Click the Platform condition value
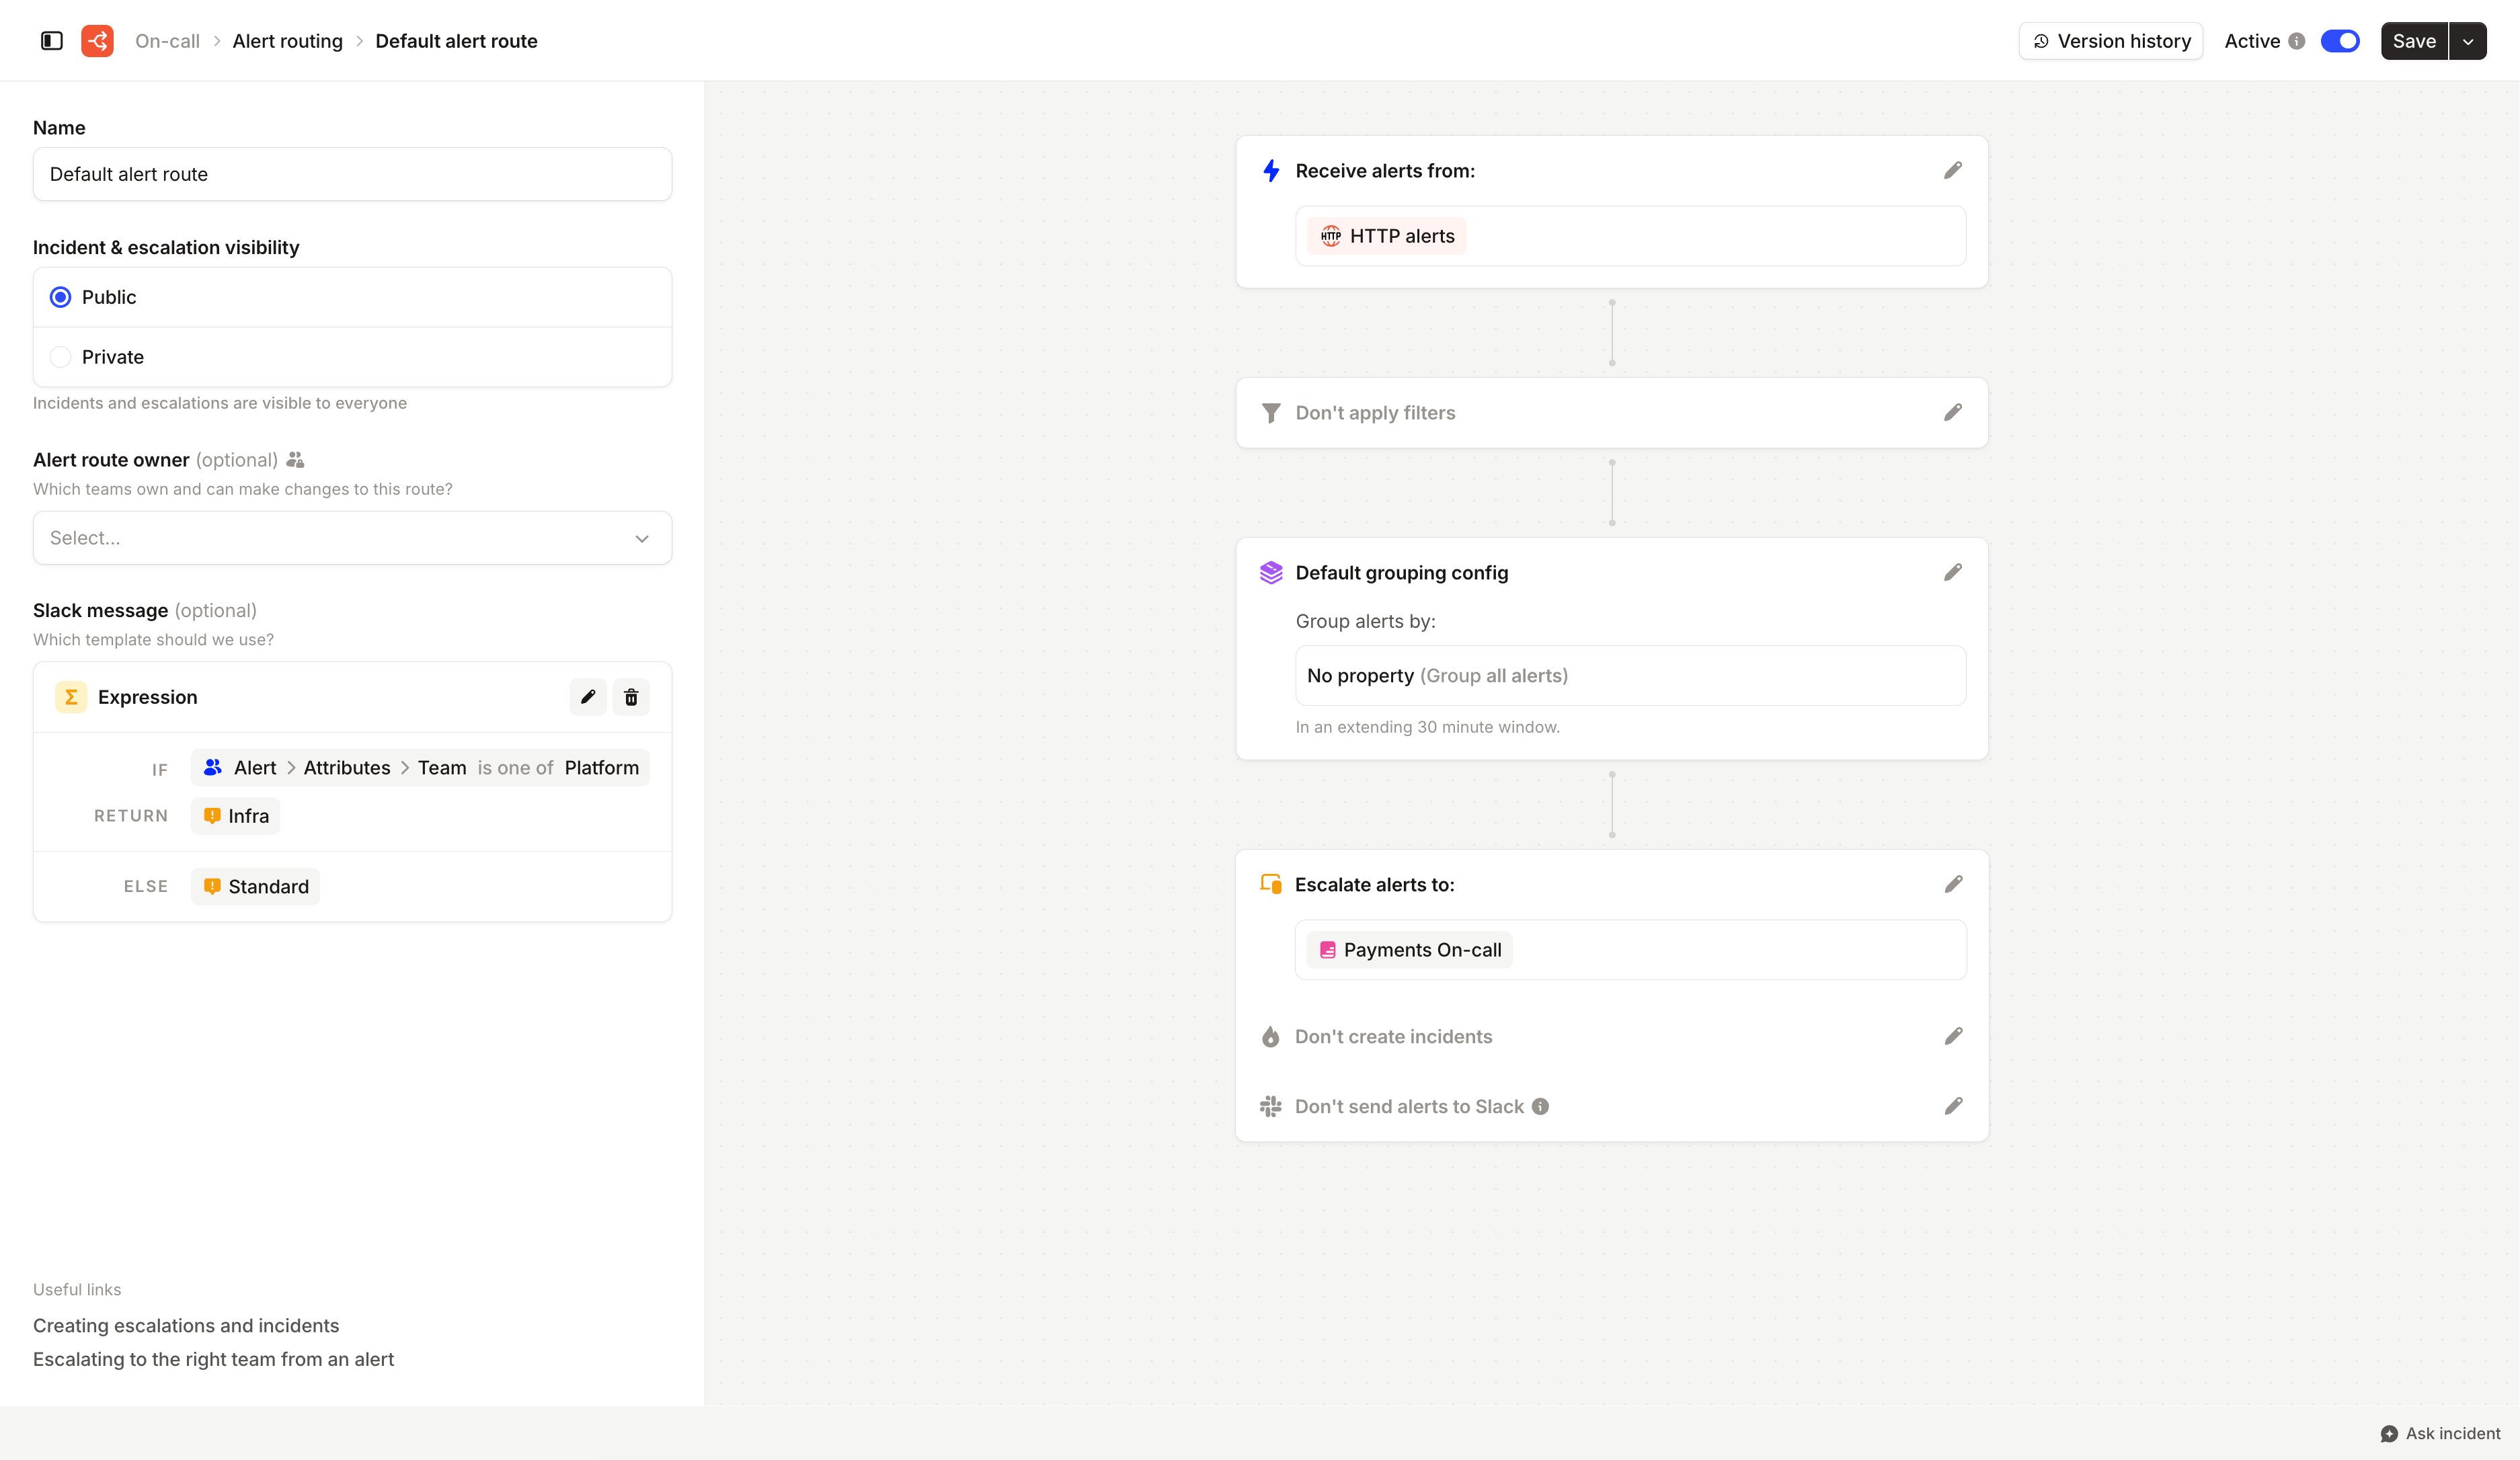2520x1460 pixels. [x=602, y=768]
